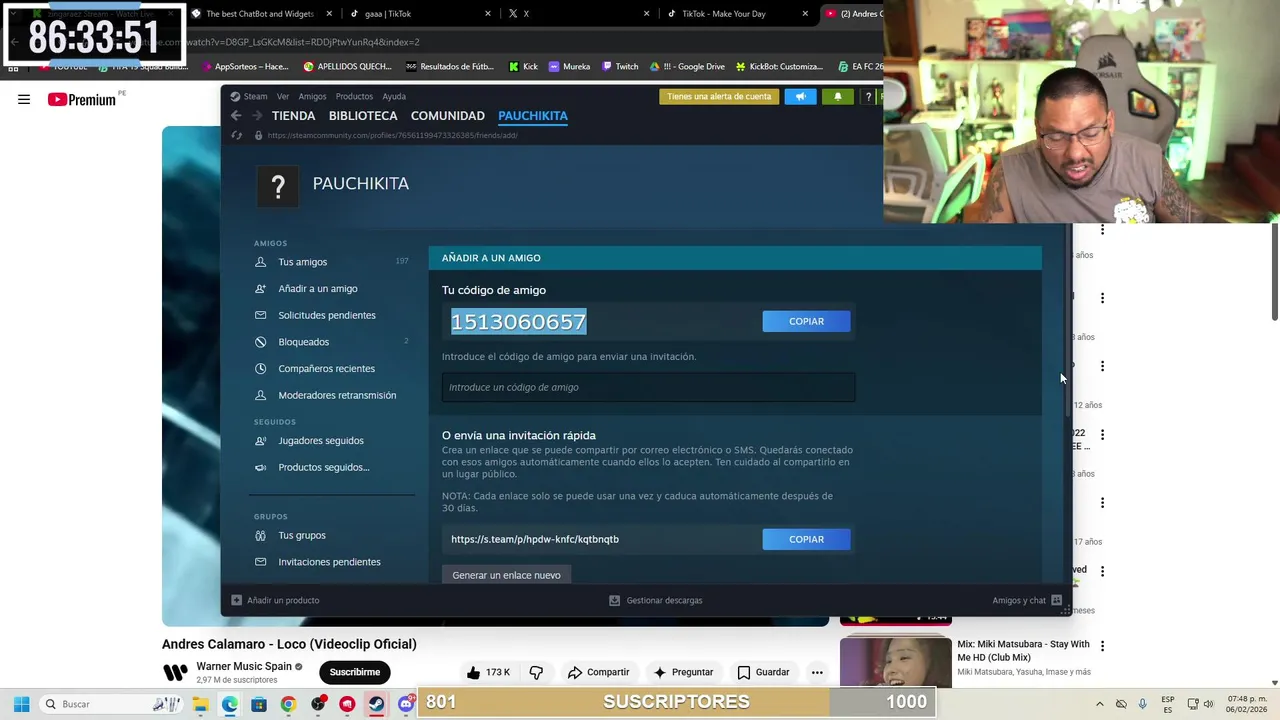Select the friend code text 1513060657
This screenshot has width=1280, height=720.
tap(518, 321)
